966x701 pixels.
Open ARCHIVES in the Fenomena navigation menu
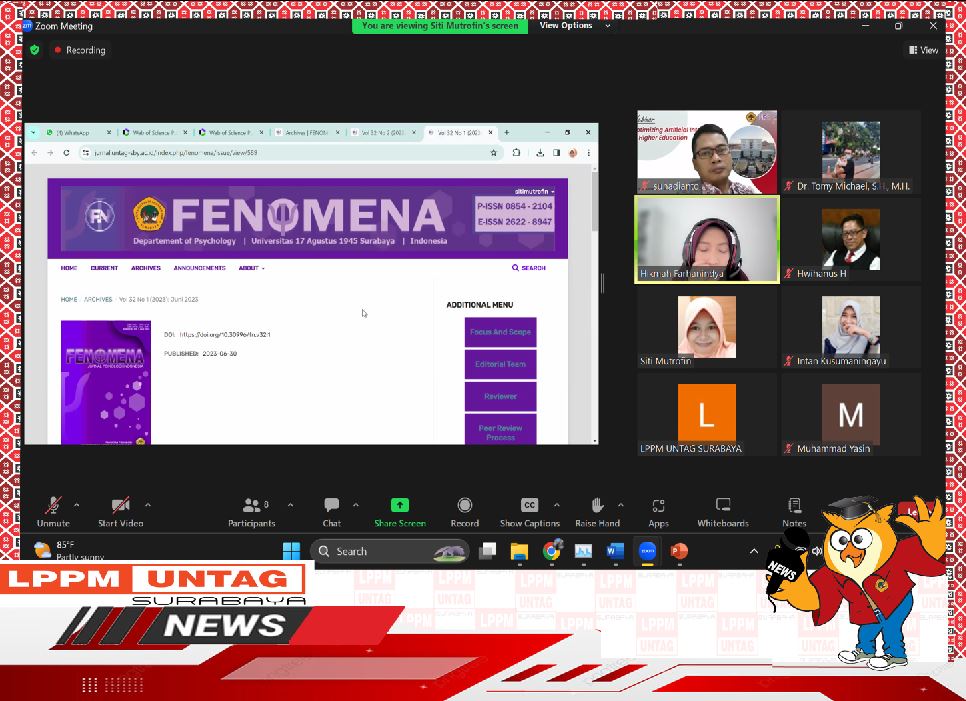point(146,268)
